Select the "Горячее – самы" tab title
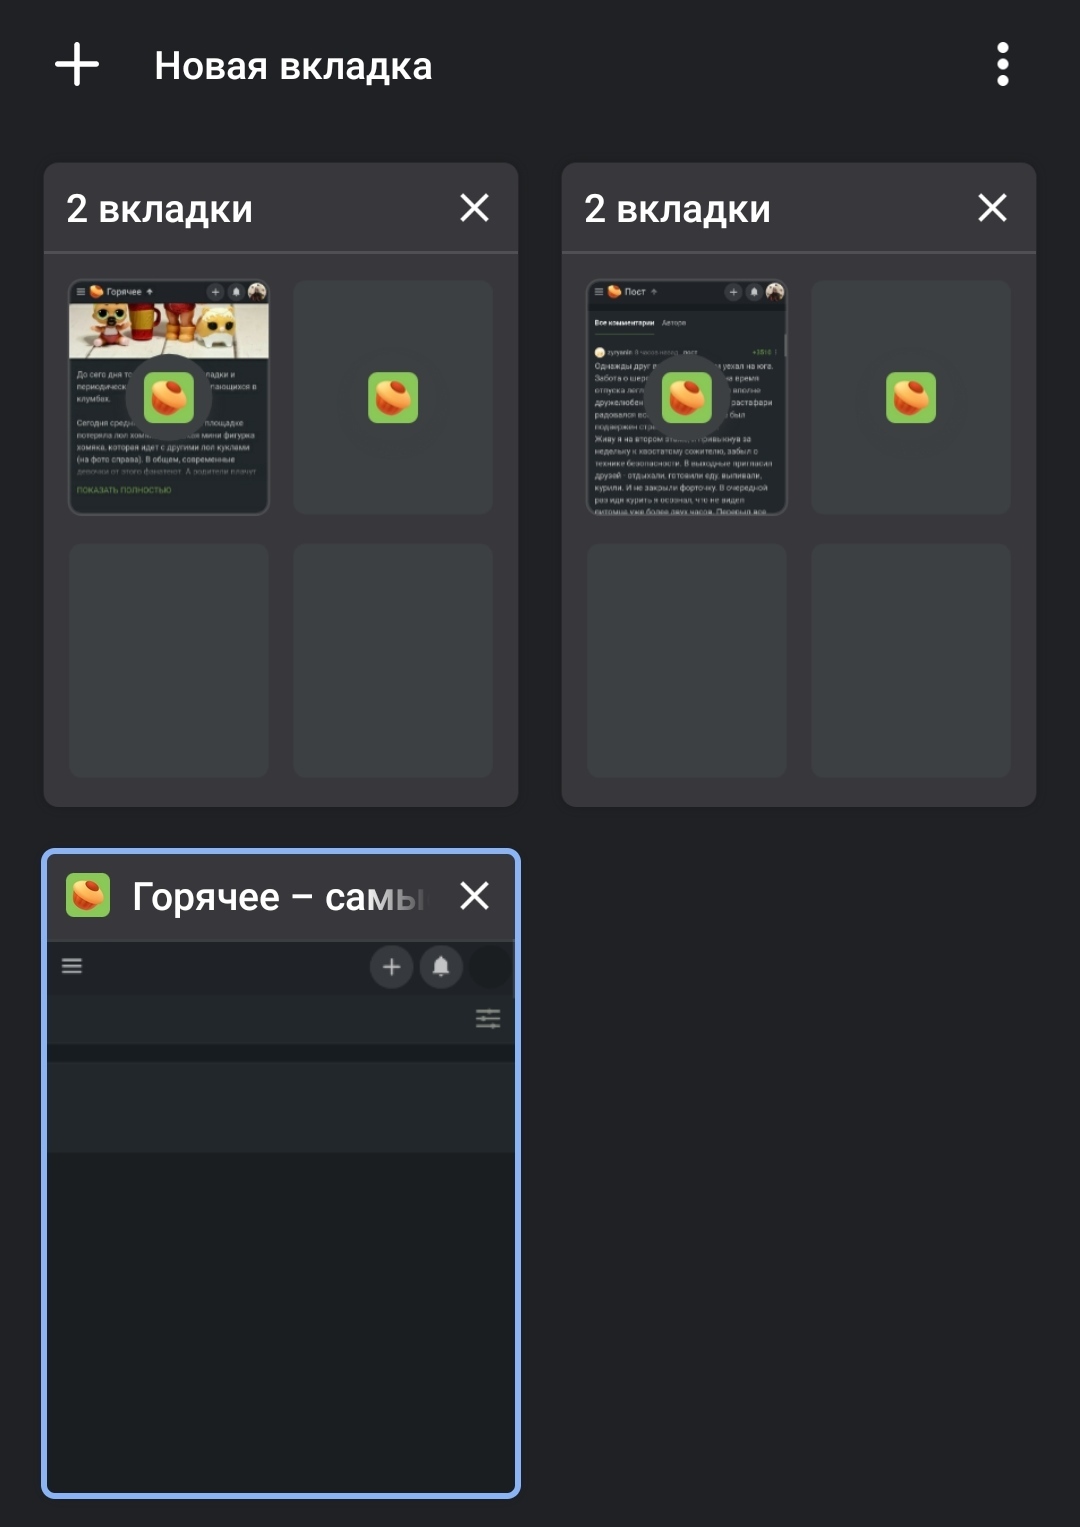This screenshot has width=1080, height=1527. (280, 897)
